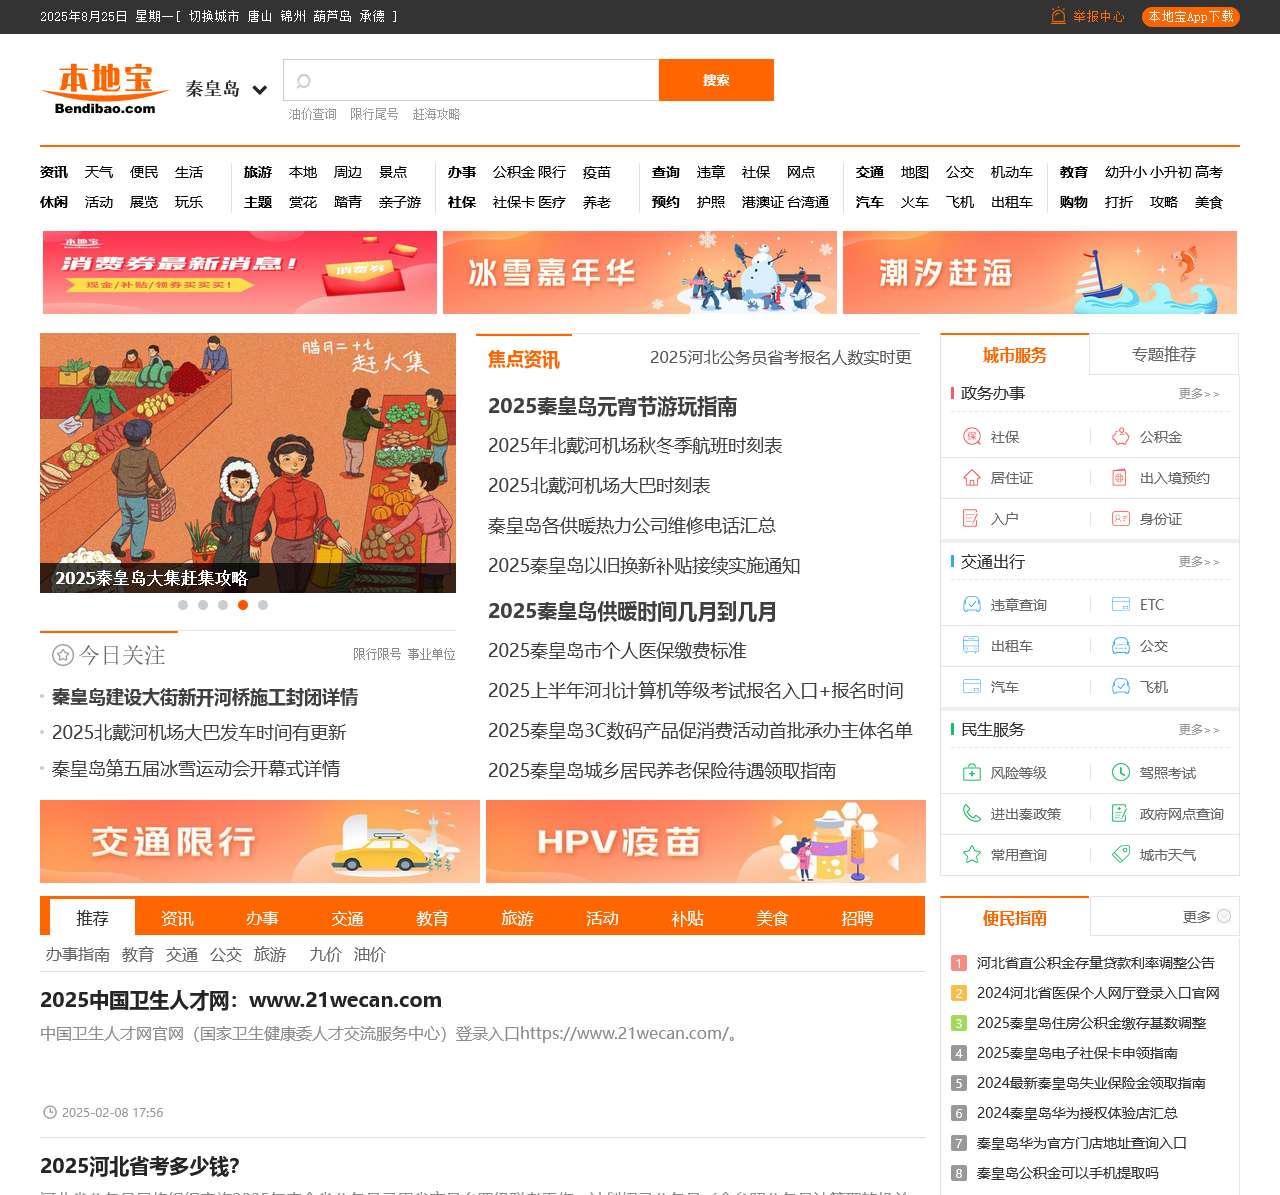Click the 驾照考试 clock icon
Image resolution: width=1280 pixels, height=1195 pixels.
(x=1121, y=773)
